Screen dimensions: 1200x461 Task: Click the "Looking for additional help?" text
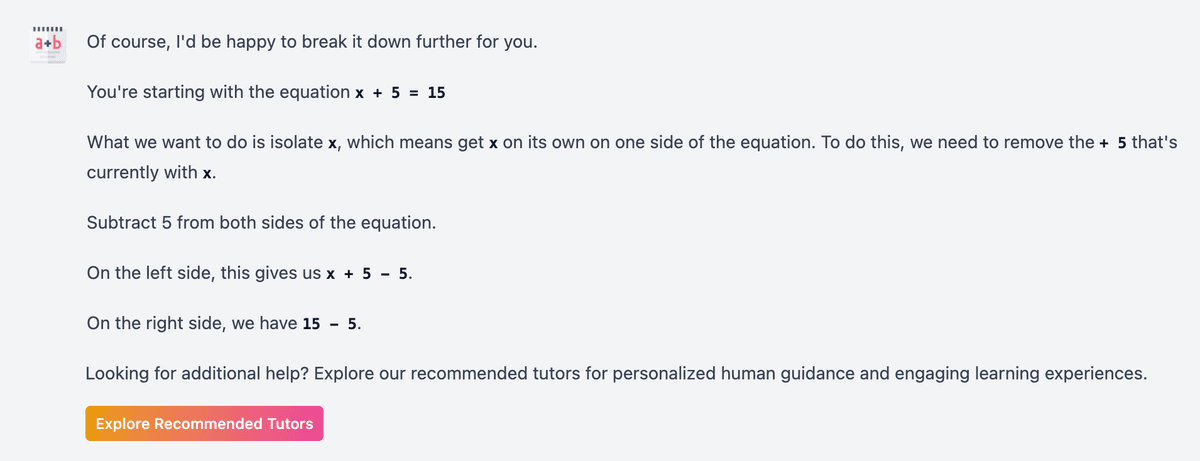pyautogui.click(x=197, y=374)
